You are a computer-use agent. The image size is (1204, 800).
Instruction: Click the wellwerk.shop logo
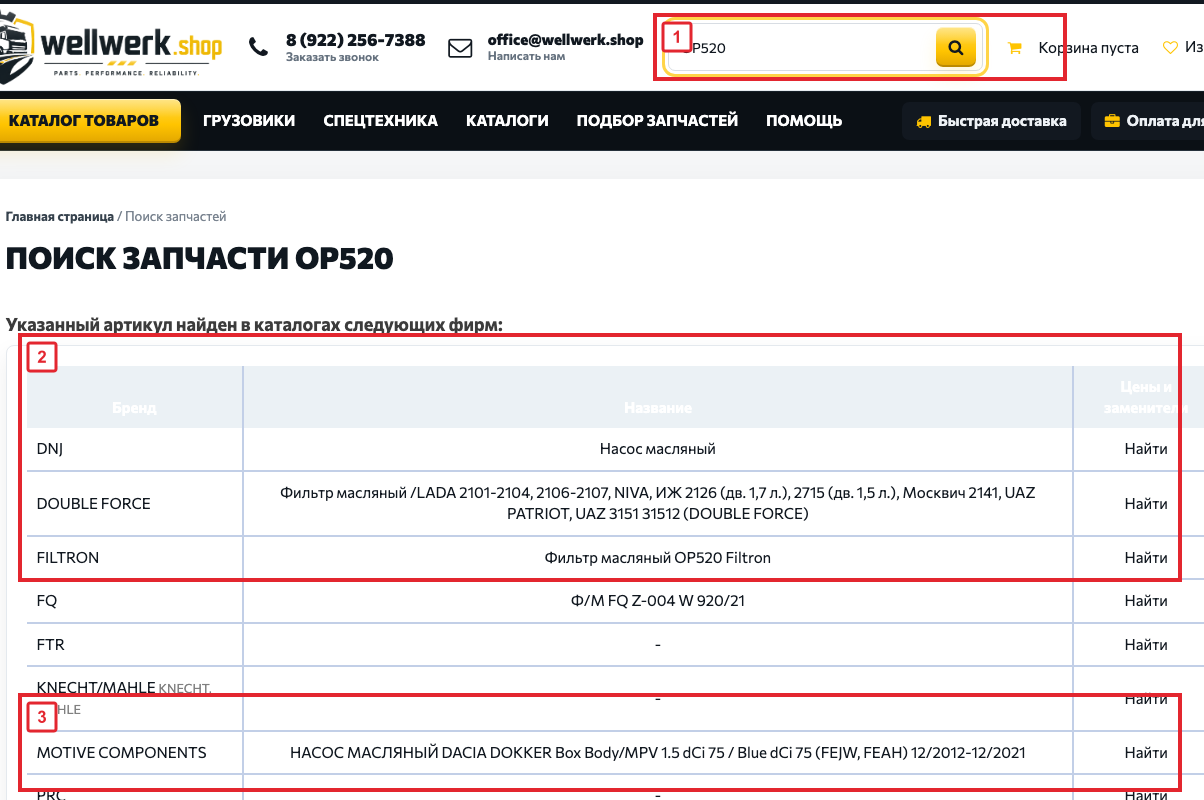(110, 45)
